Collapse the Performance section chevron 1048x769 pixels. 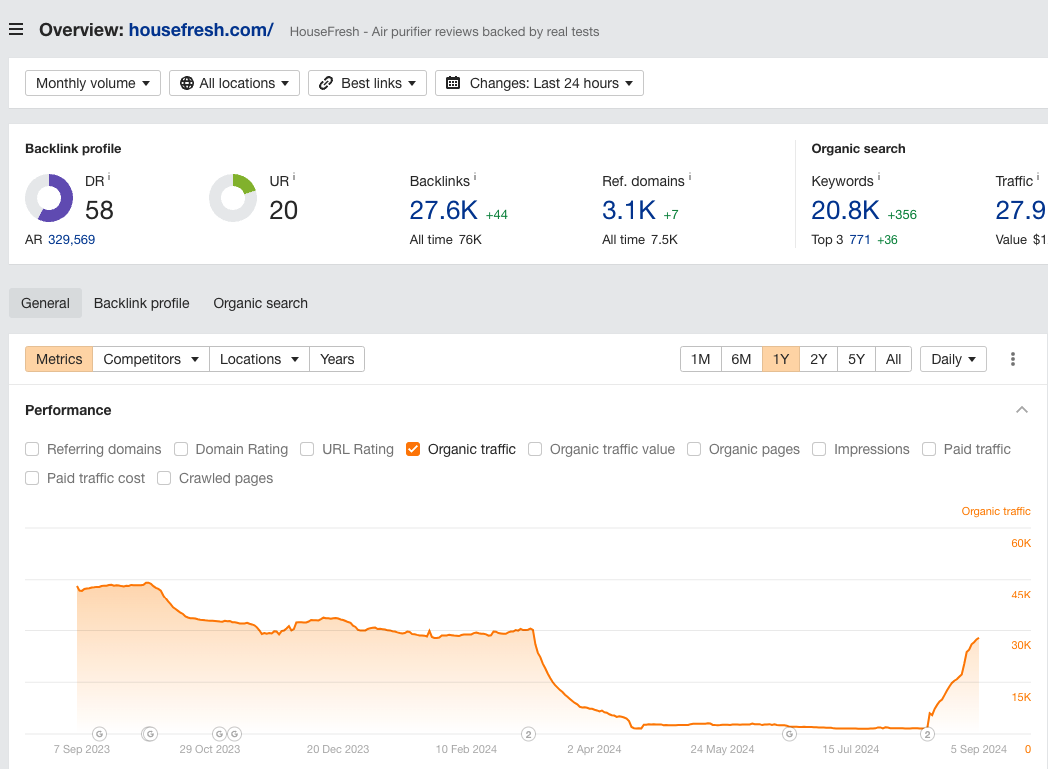coord(1021,410)
